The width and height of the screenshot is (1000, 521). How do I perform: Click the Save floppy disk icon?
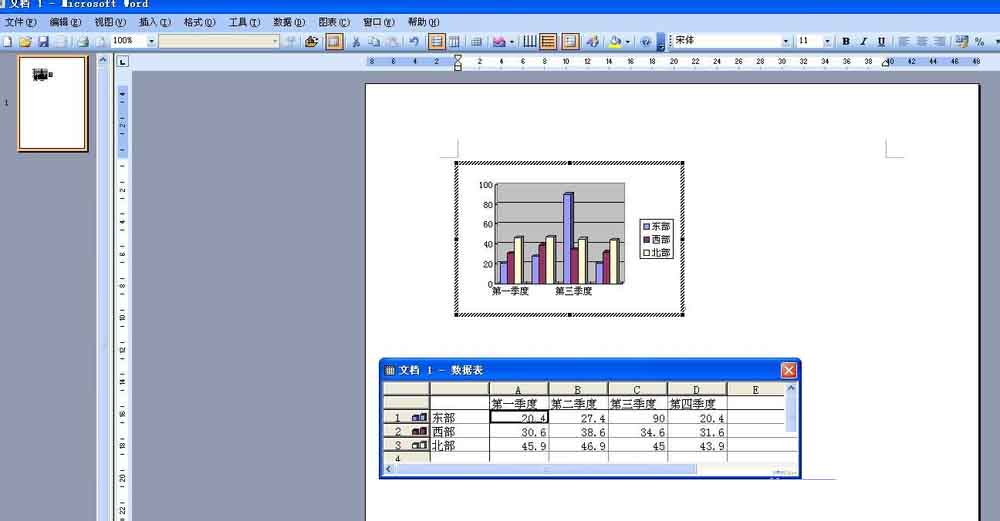[43, 41]
